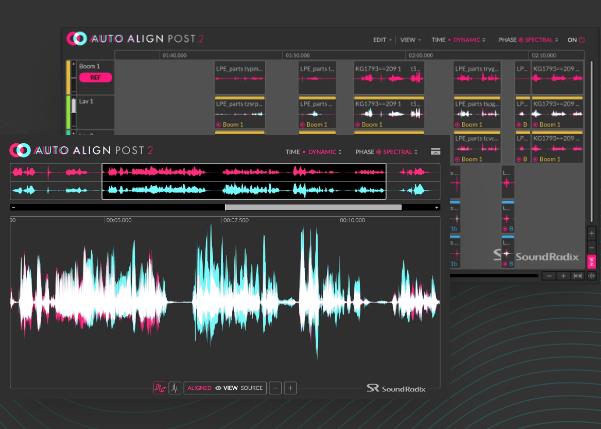The image size is (601, 429).
Task: Click the plus zoom button in front window
Action: [x=290, y=388]
